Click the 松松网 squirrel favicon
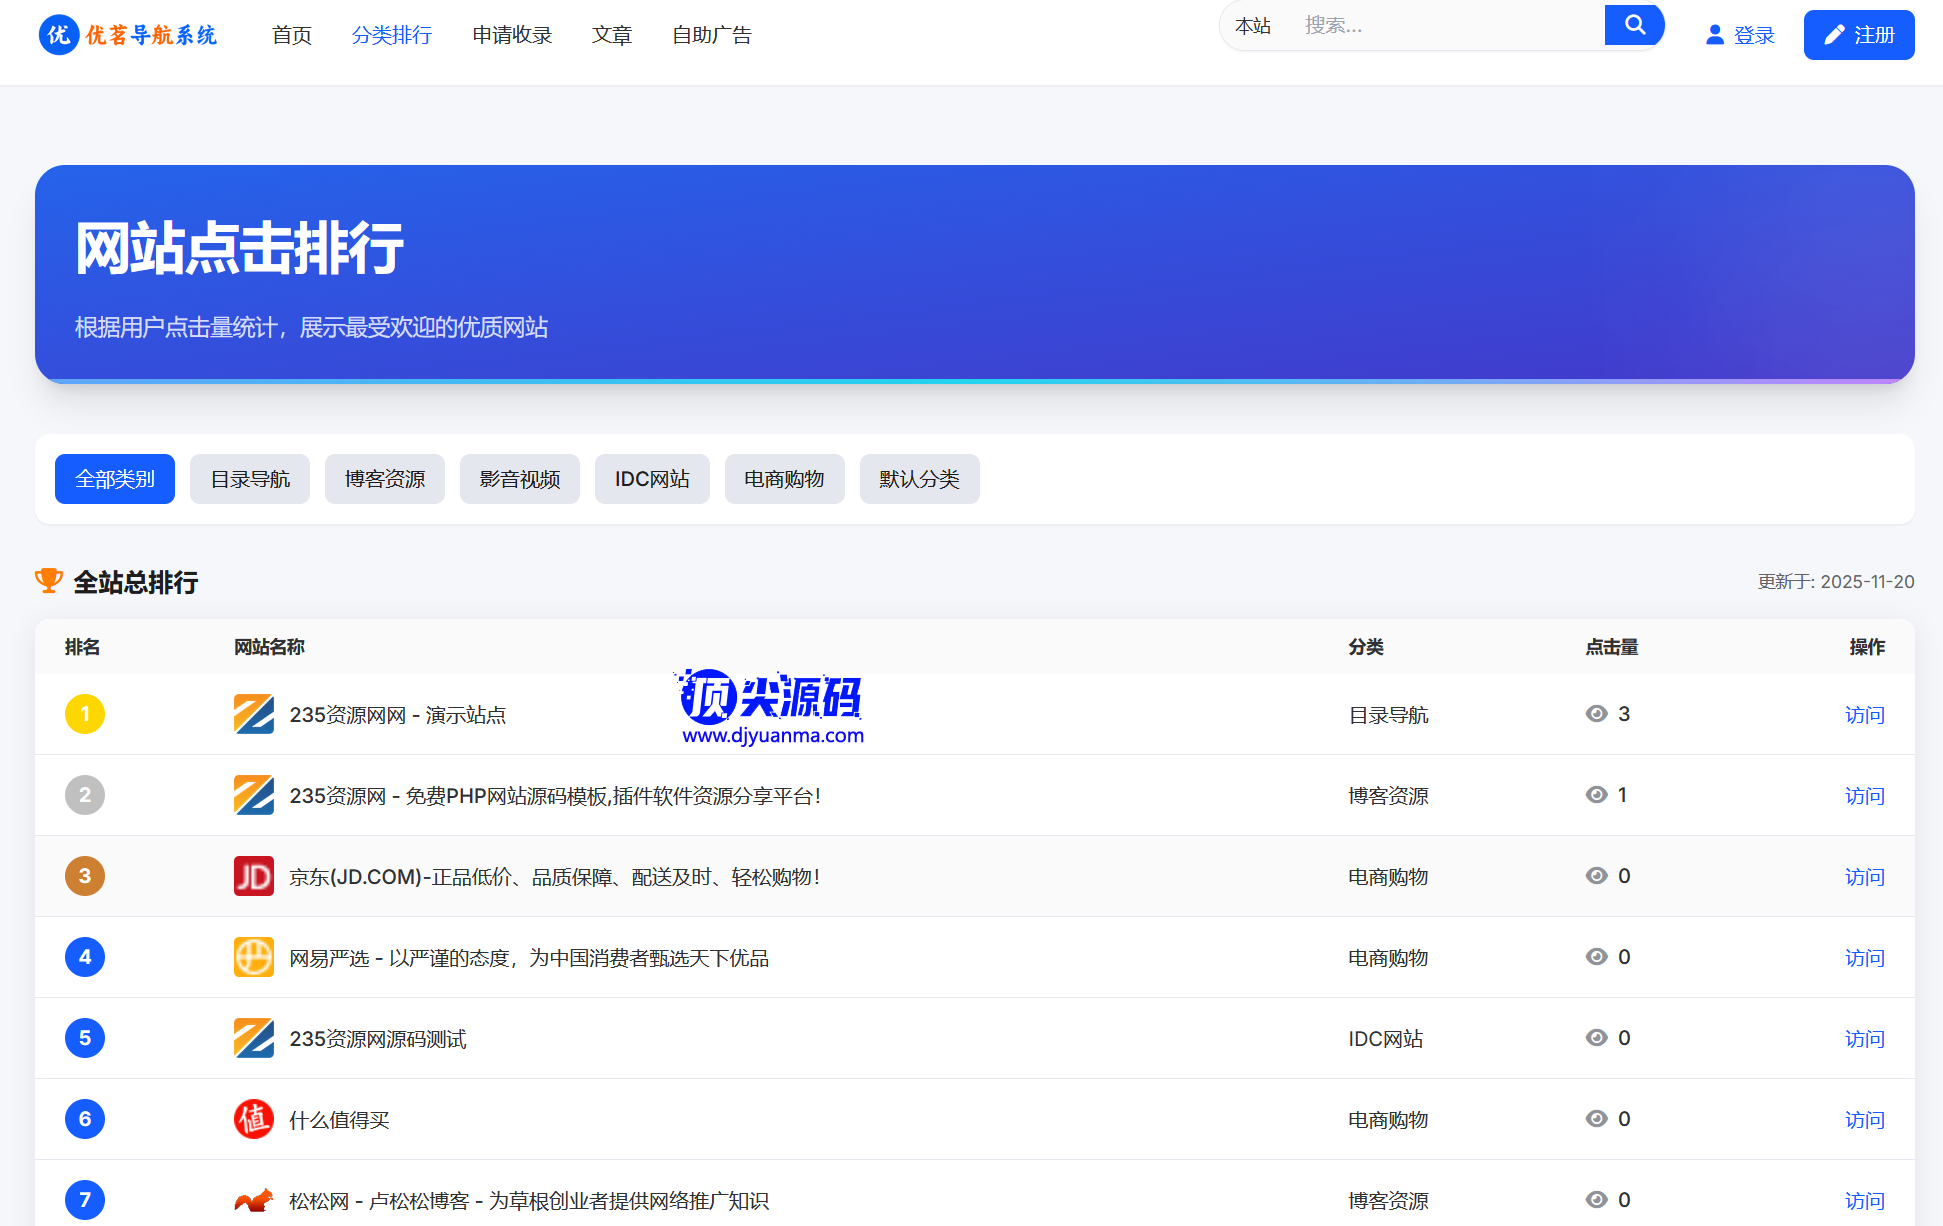Screen dimensions: 1943x1226 [253, 1200]
